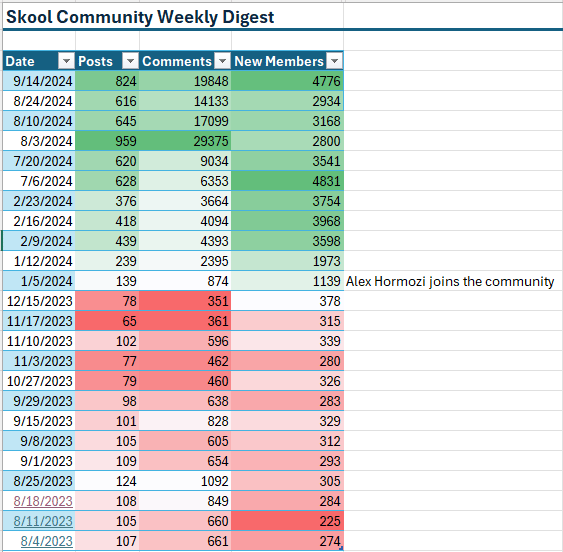Select the date cell 11/10/2023
This screenshot has width=563, height=552.
coord(39,341)
